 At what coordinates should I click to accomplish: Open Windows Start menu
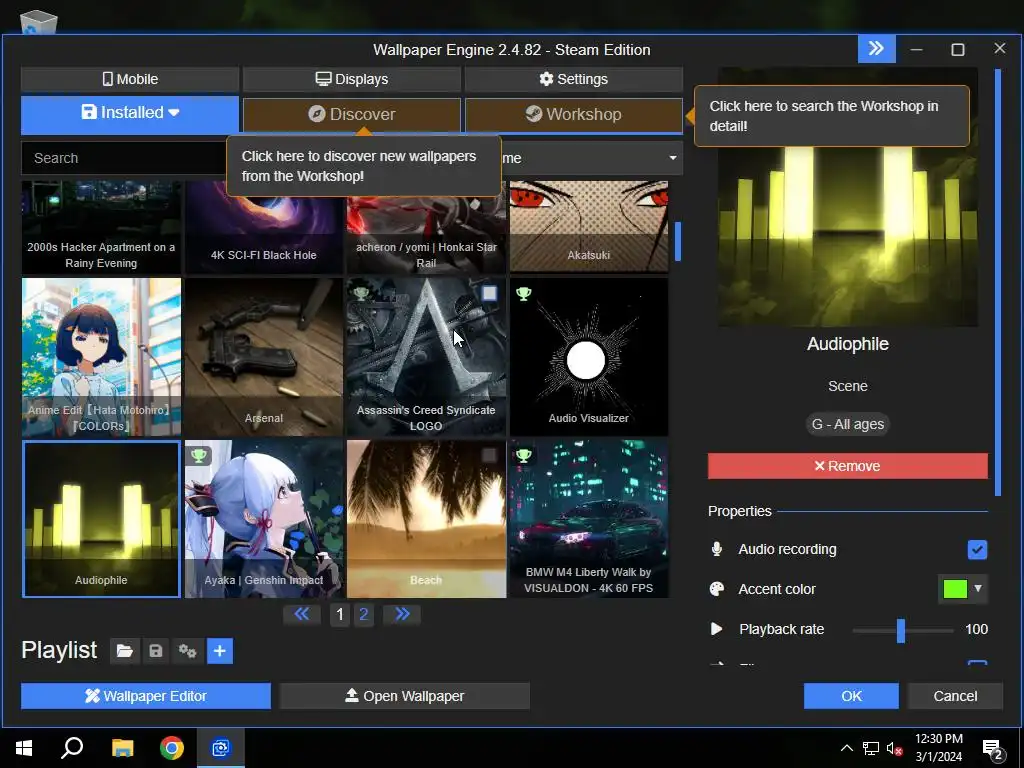(x=24, y=748)
